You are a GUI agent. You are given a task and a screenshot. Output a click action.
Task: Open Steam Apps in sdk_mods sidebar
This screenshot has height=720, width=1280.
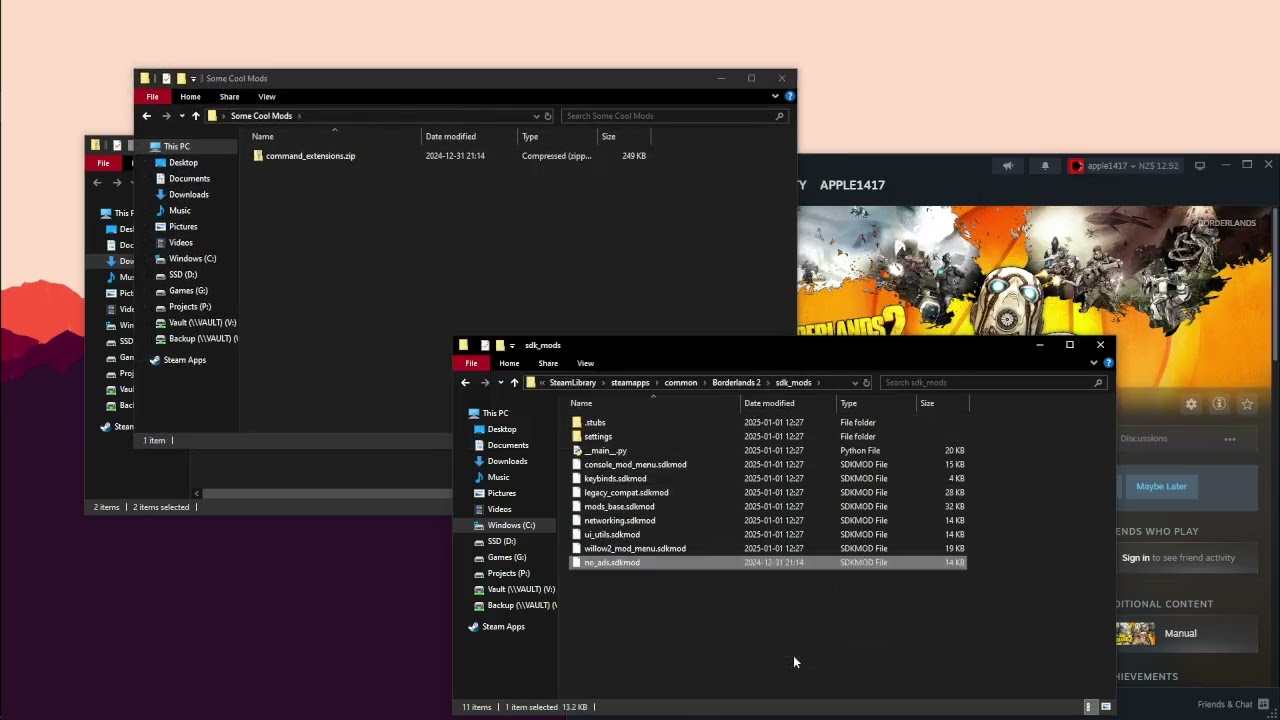tap(503, 626)
